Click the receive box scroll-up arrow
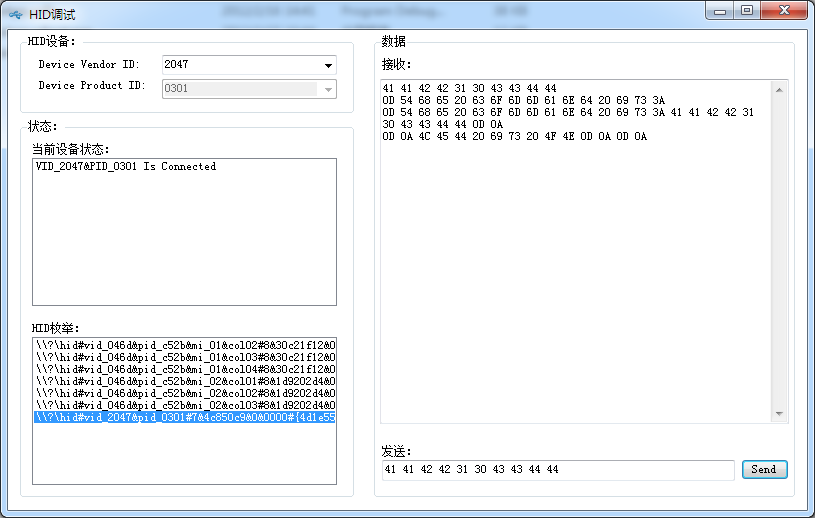The height and width of the screenshot is (518, 815). (780, 88)
